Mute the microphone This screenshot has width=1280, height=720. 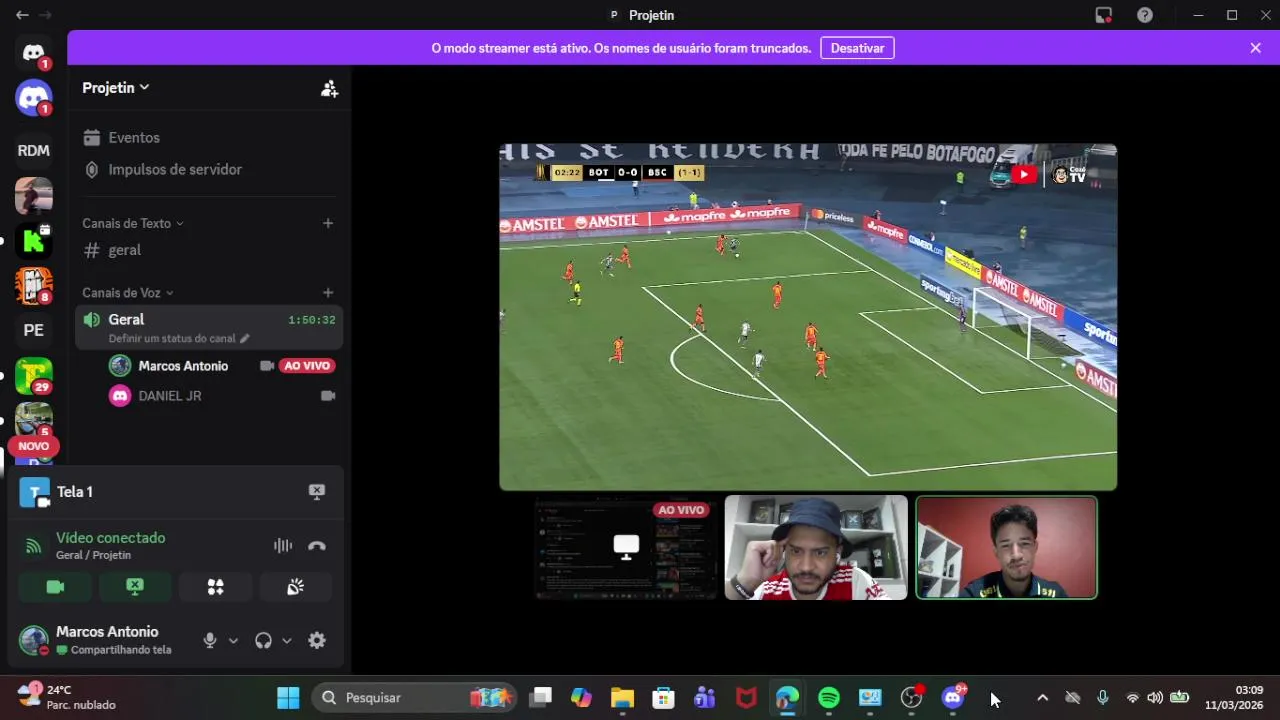(210, 641)
